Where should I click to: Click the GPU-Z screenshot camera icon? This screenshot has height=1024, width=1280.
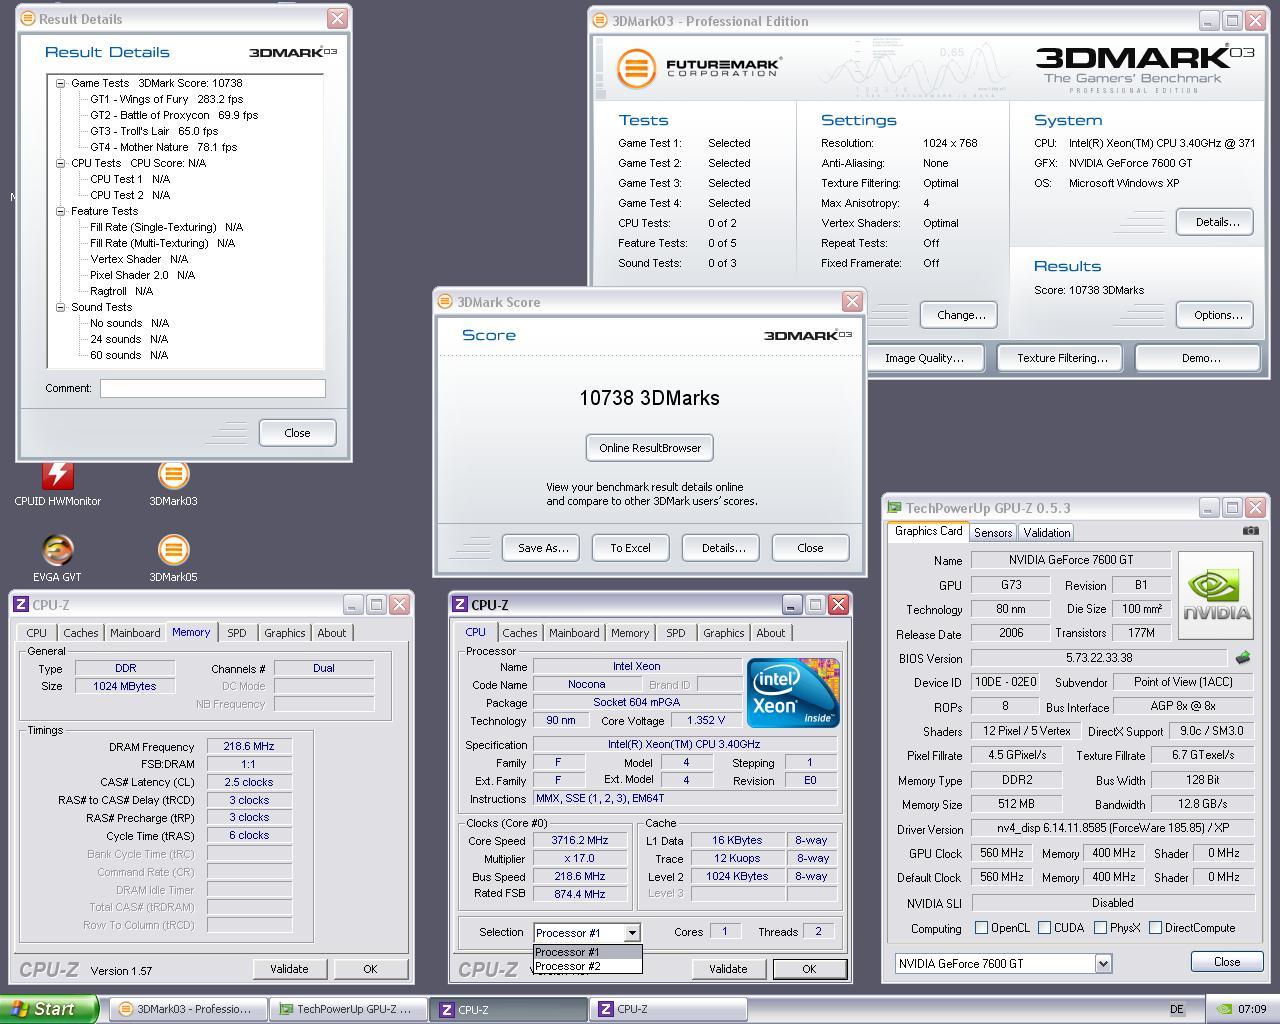(1250, 531)
